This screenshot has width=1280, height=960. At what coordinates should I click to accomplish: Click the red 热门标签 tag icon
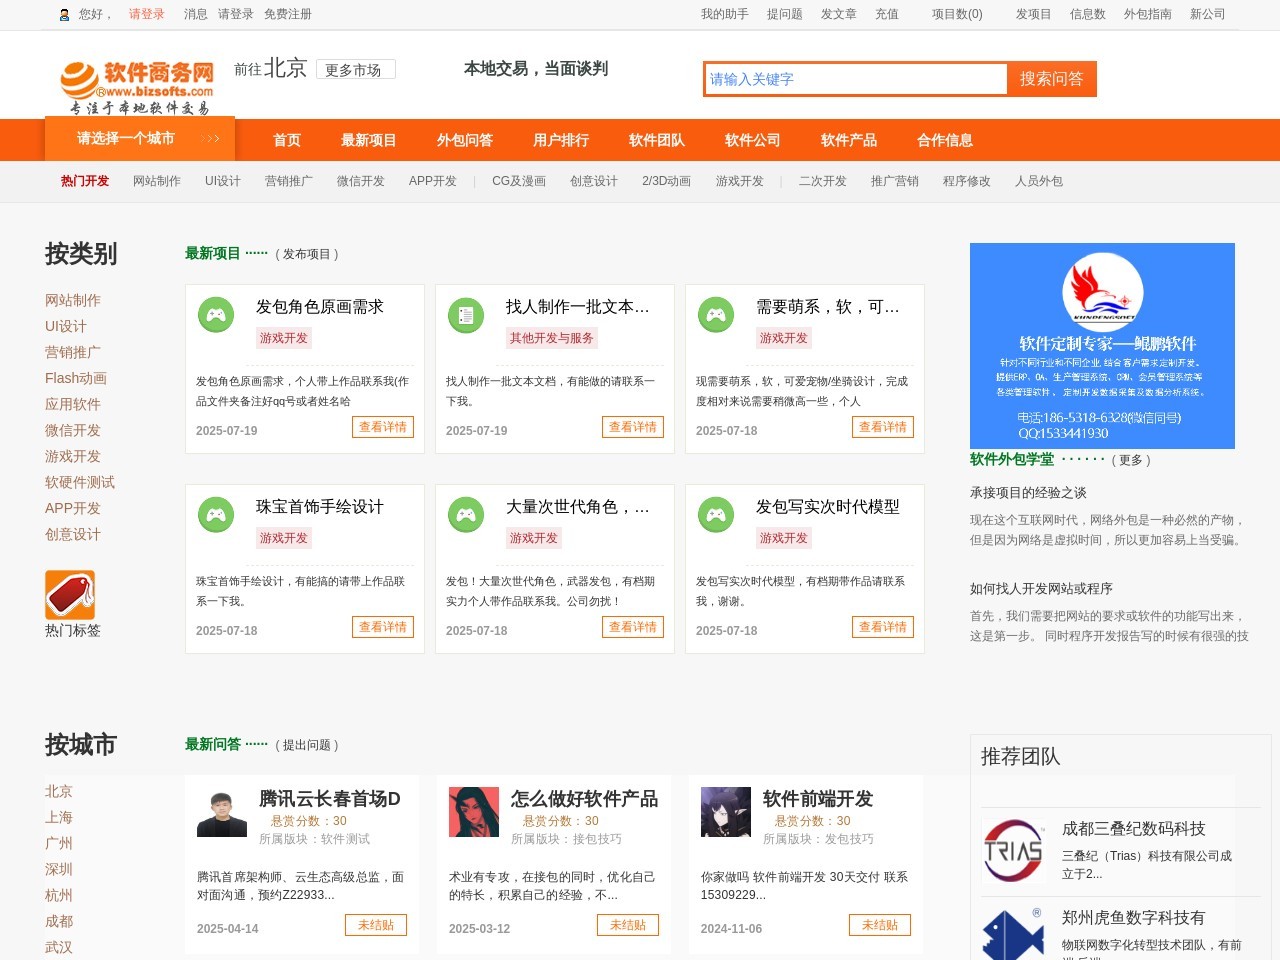coord(69,594)
